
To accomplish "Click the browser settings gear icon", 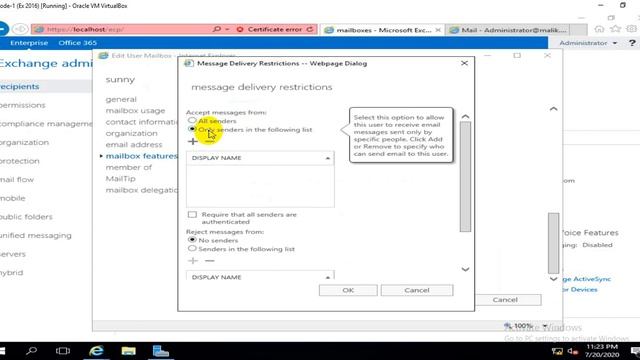I will (631, 29).
